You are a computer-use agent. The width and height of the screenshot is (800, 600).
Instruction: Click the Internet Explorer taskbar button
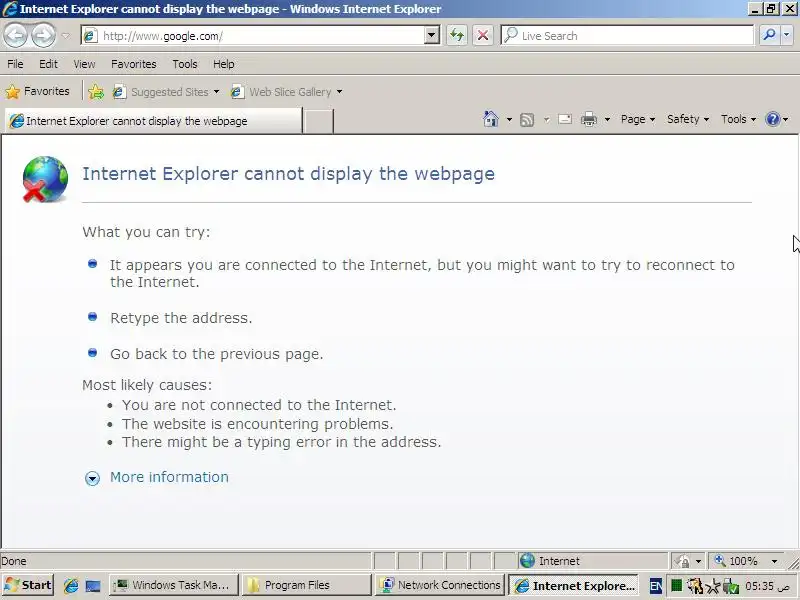click(573, 586)
